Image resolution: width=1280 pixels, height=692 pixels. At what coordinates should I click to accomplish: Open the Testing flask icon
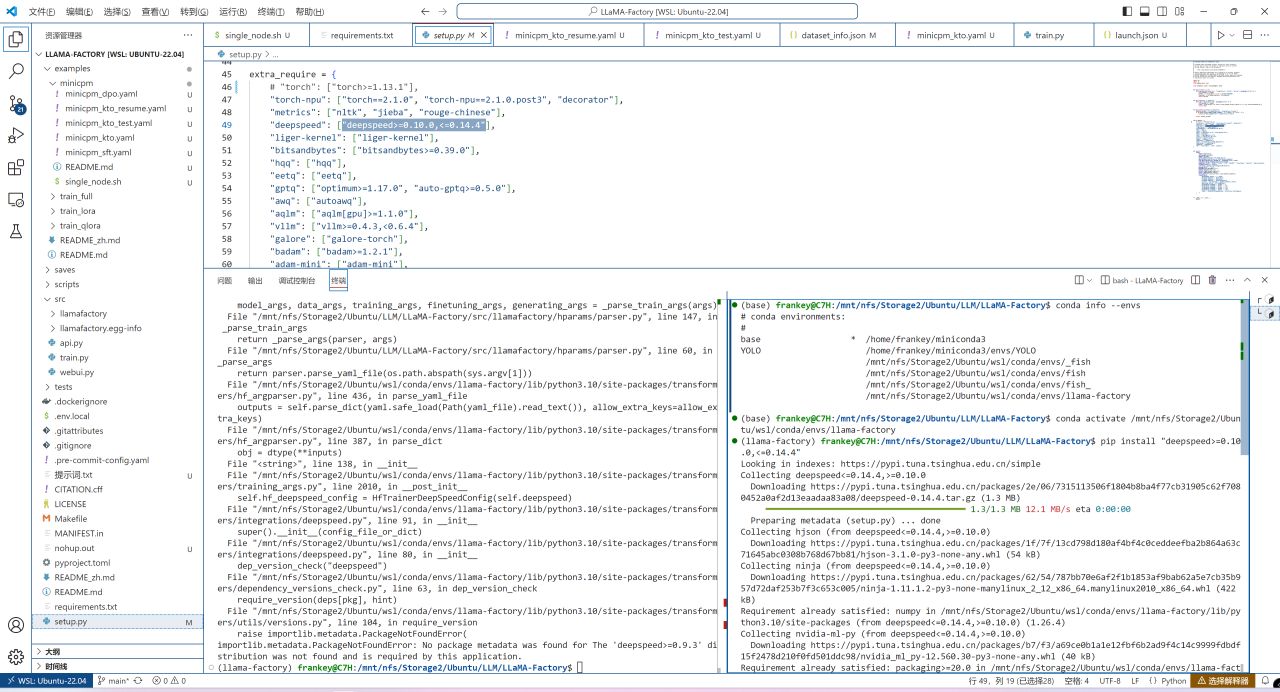click(x=16, y=231)
